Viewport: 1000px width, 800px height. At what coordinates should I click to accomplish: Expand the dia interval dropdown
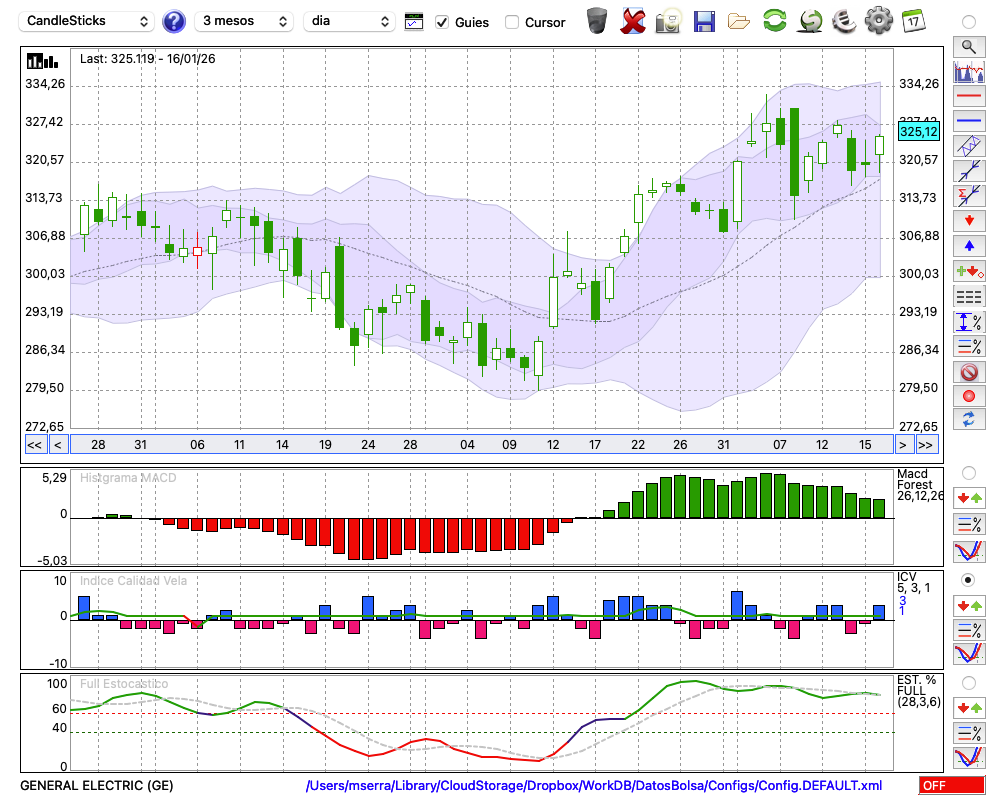point(350,21)
